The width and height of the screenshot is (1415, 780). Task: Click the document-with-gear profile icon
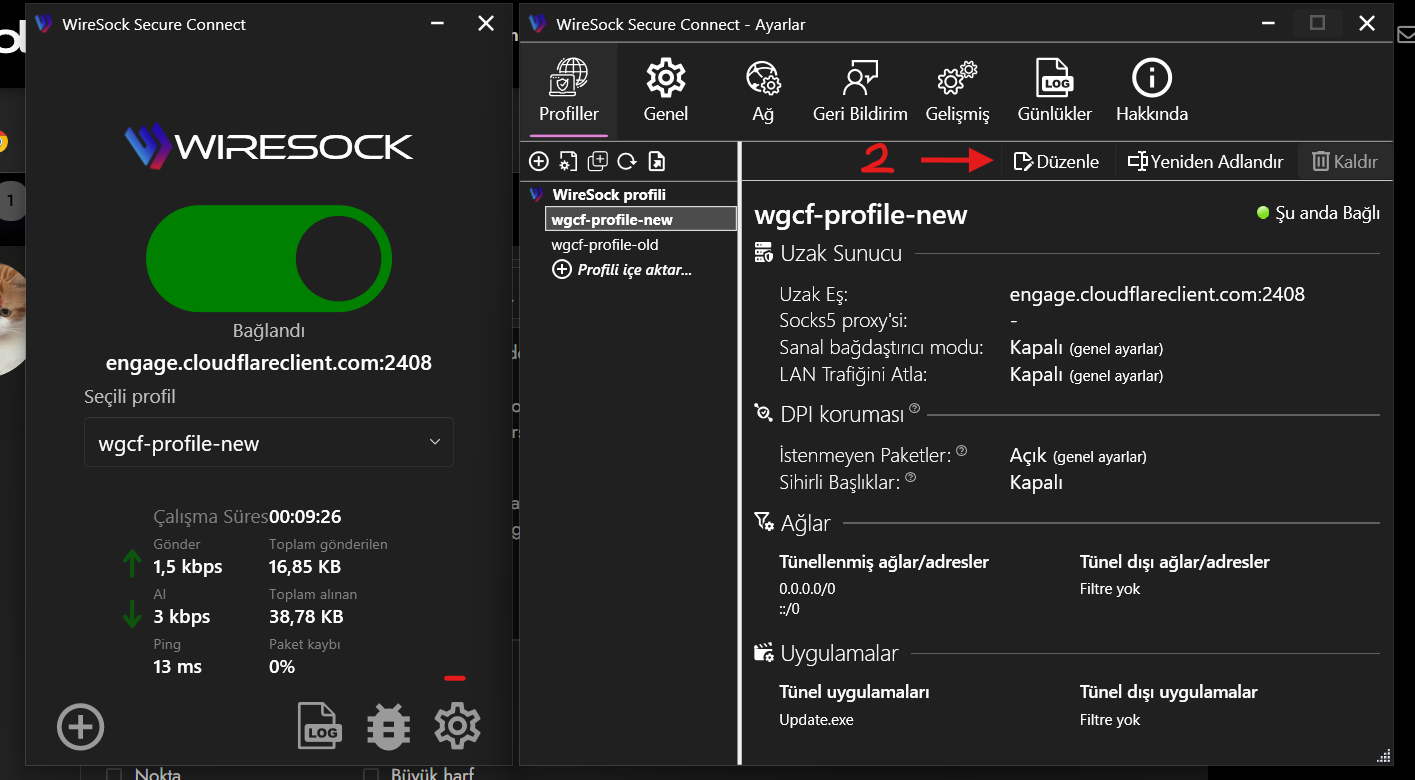pos(568,161)
